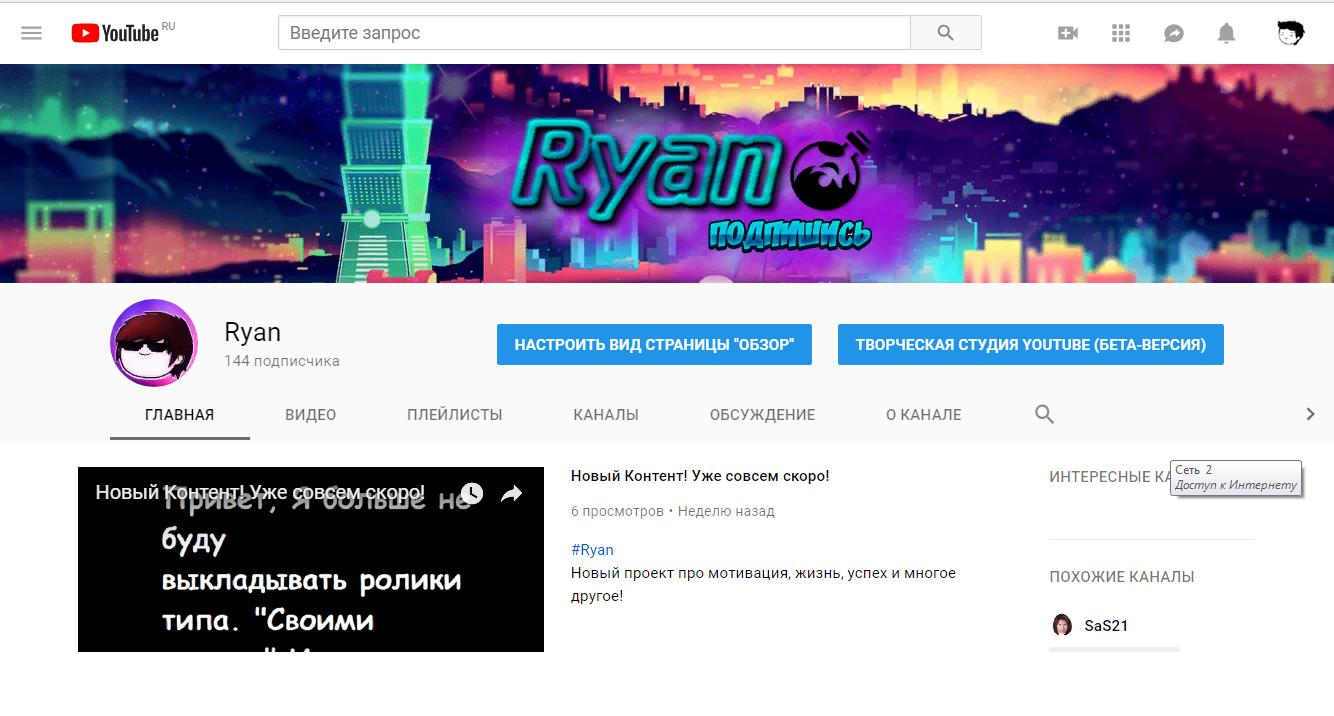The width and height of the screenshot is (1334, 716).
Task: Open the hamburger guide menu
Action: (x=31, y=33)
